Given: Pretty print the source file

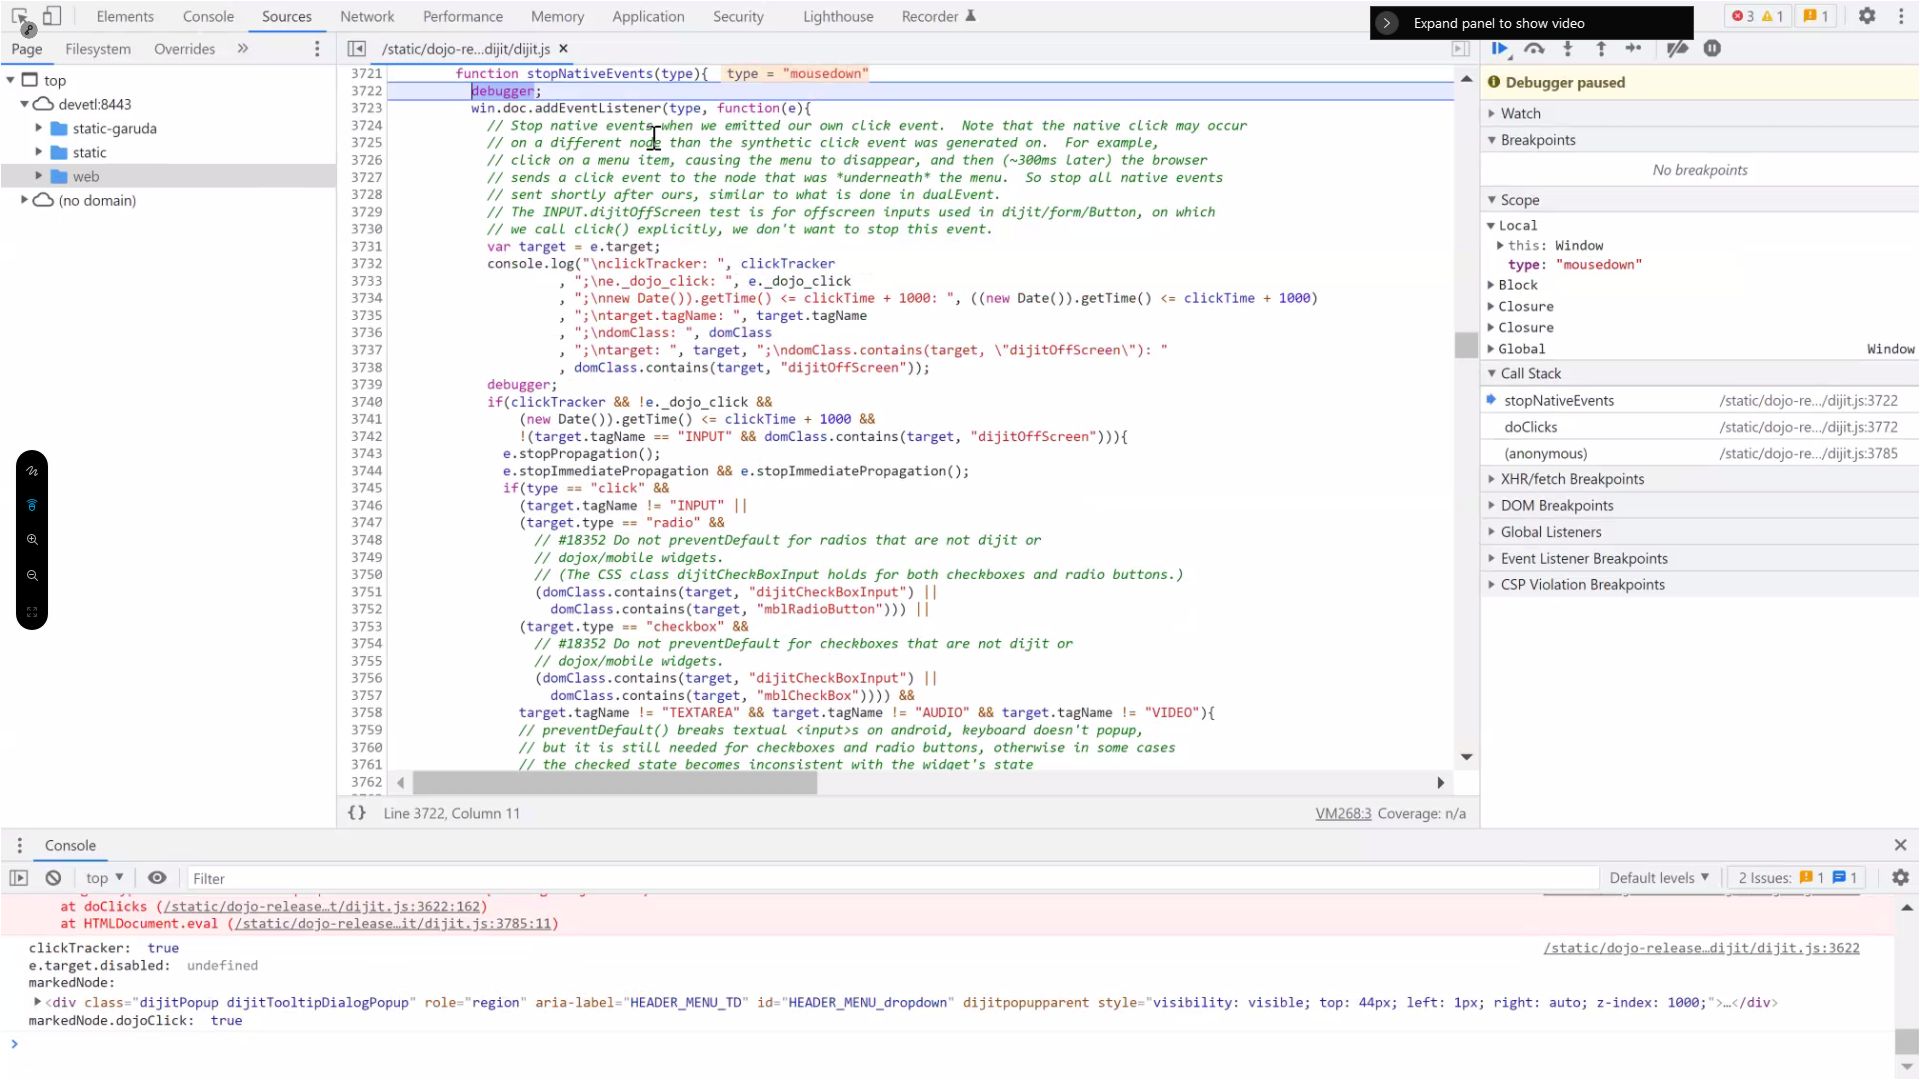Looking at the screenshot, I should (357, 813).
